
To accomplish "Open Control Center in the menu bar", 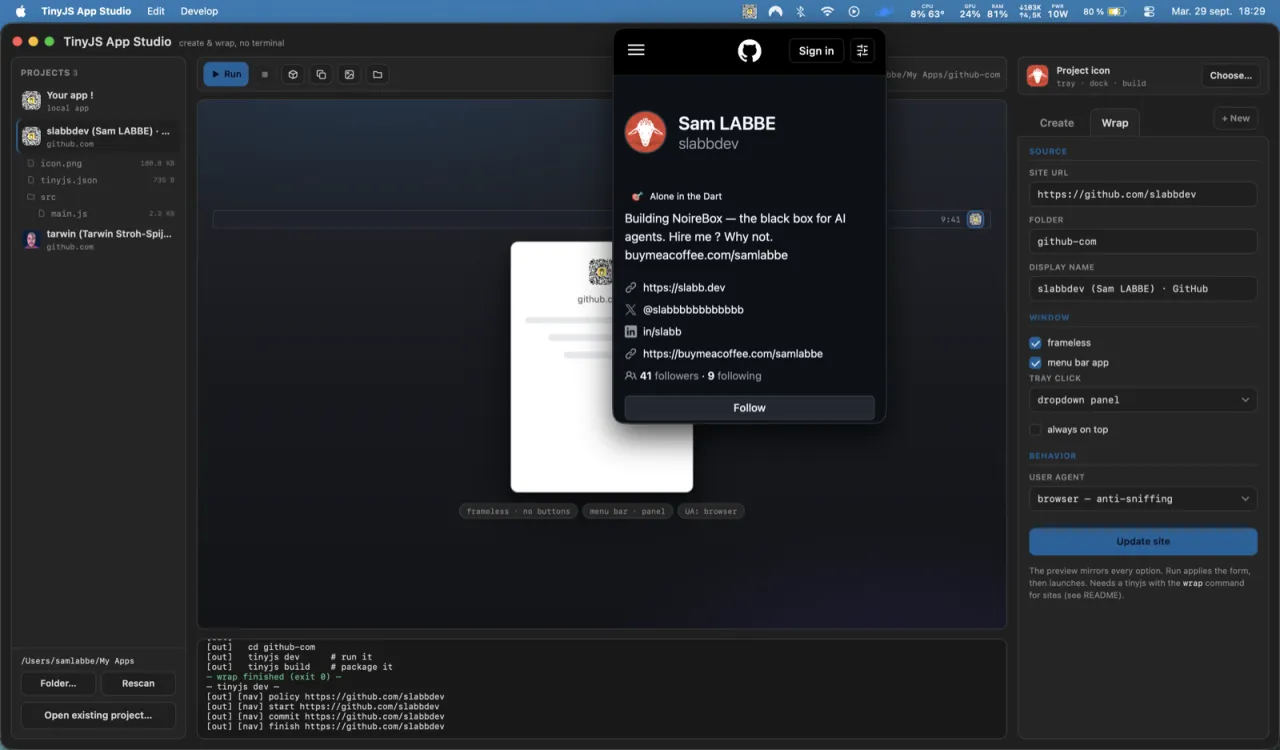I will click(1149, 12).
